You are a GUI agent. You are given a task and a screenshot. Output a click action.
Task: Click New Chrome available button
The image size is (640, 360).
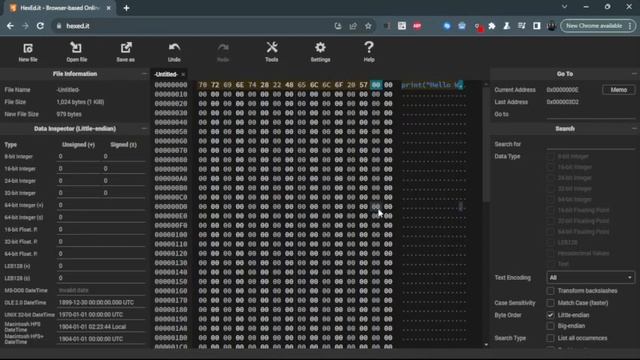pos(594,26)
